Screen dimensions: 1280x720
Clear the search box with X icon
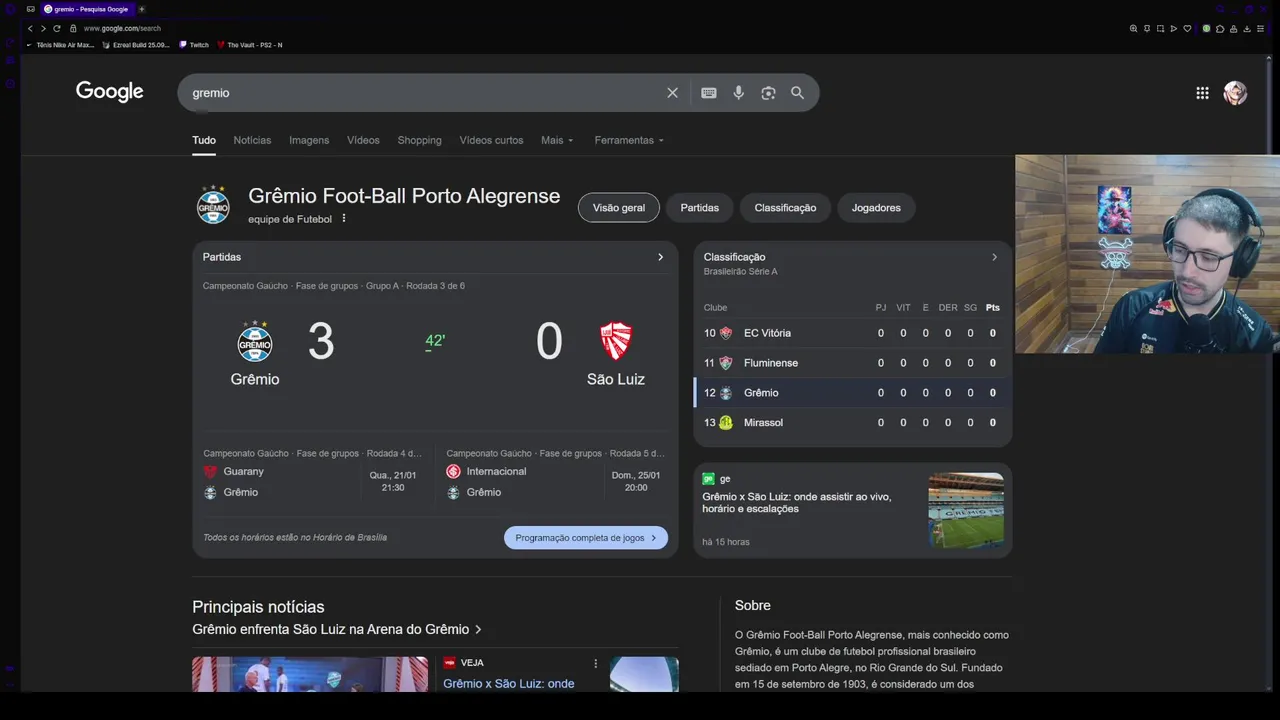click(672, 93)
